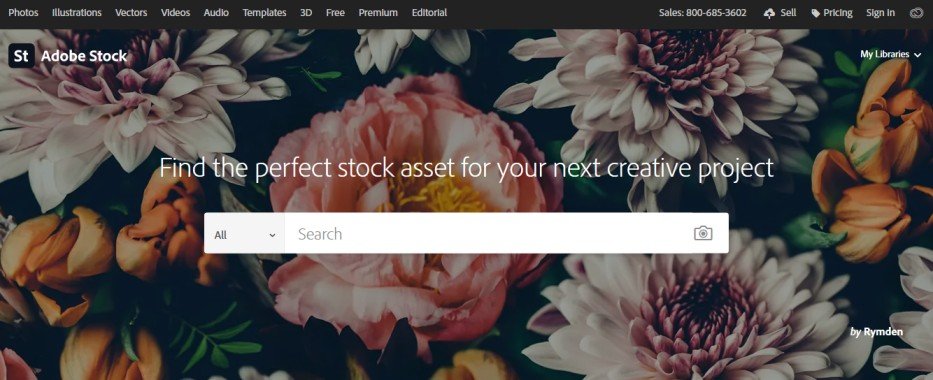Click the camera visual search icon
933x380 pixels.
(703, 233)
